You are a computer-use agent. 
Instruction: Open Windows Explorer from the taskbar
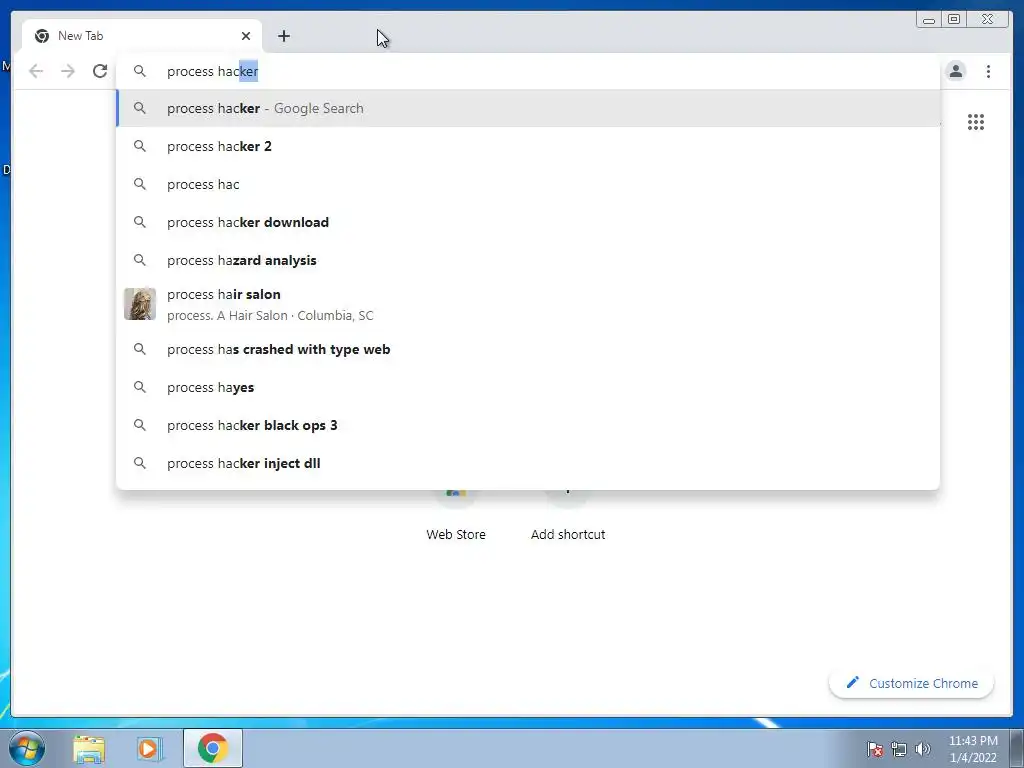[x=89, y=748]
